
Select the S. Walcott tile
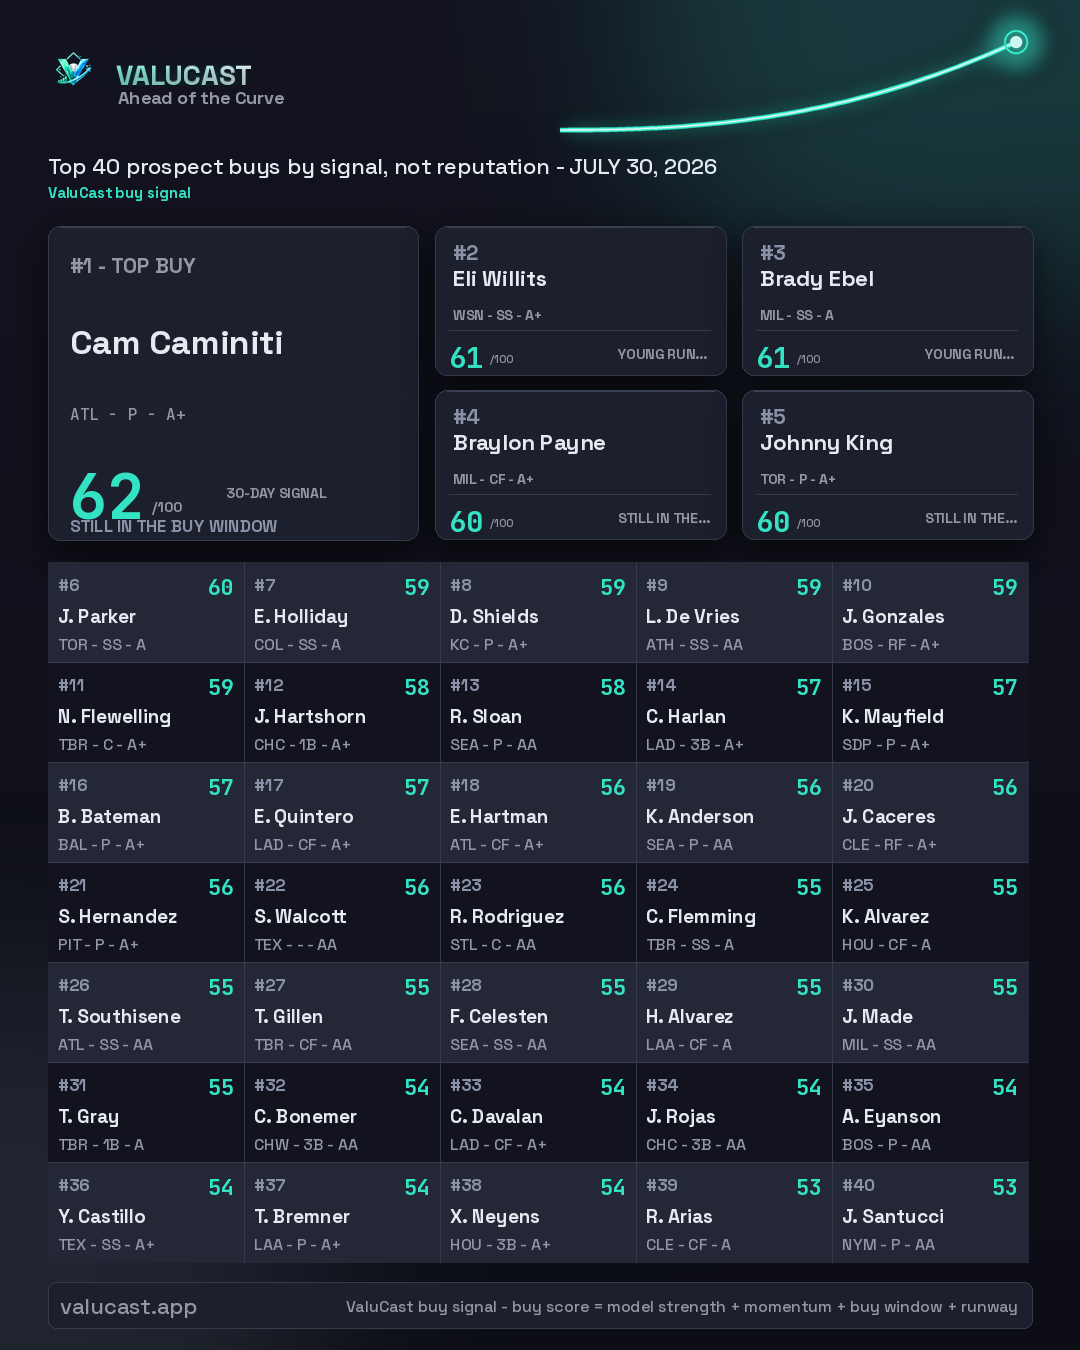click(x=342, y=913)
